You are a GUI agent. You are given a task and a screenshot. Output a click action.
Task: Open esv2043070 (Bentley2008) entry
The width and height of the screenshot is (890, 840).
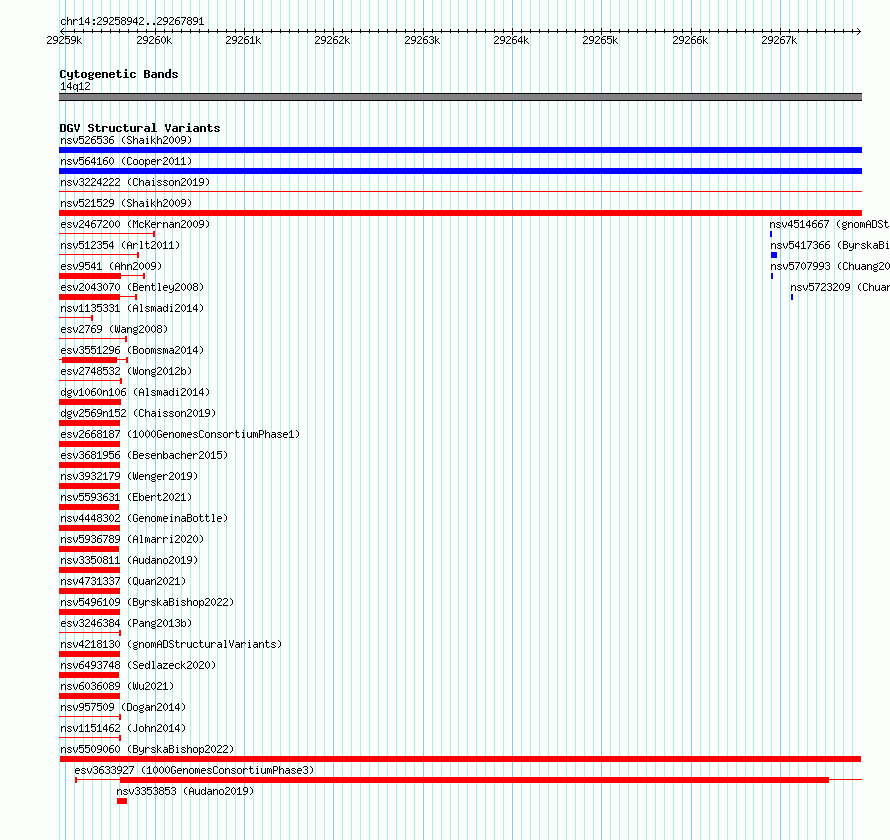tap(132, 287)
